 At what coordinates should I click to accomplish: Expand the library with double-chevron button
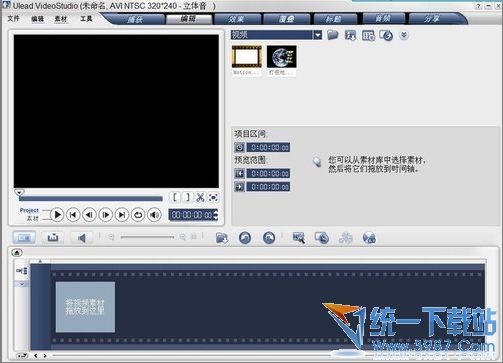tap(404, 35)
